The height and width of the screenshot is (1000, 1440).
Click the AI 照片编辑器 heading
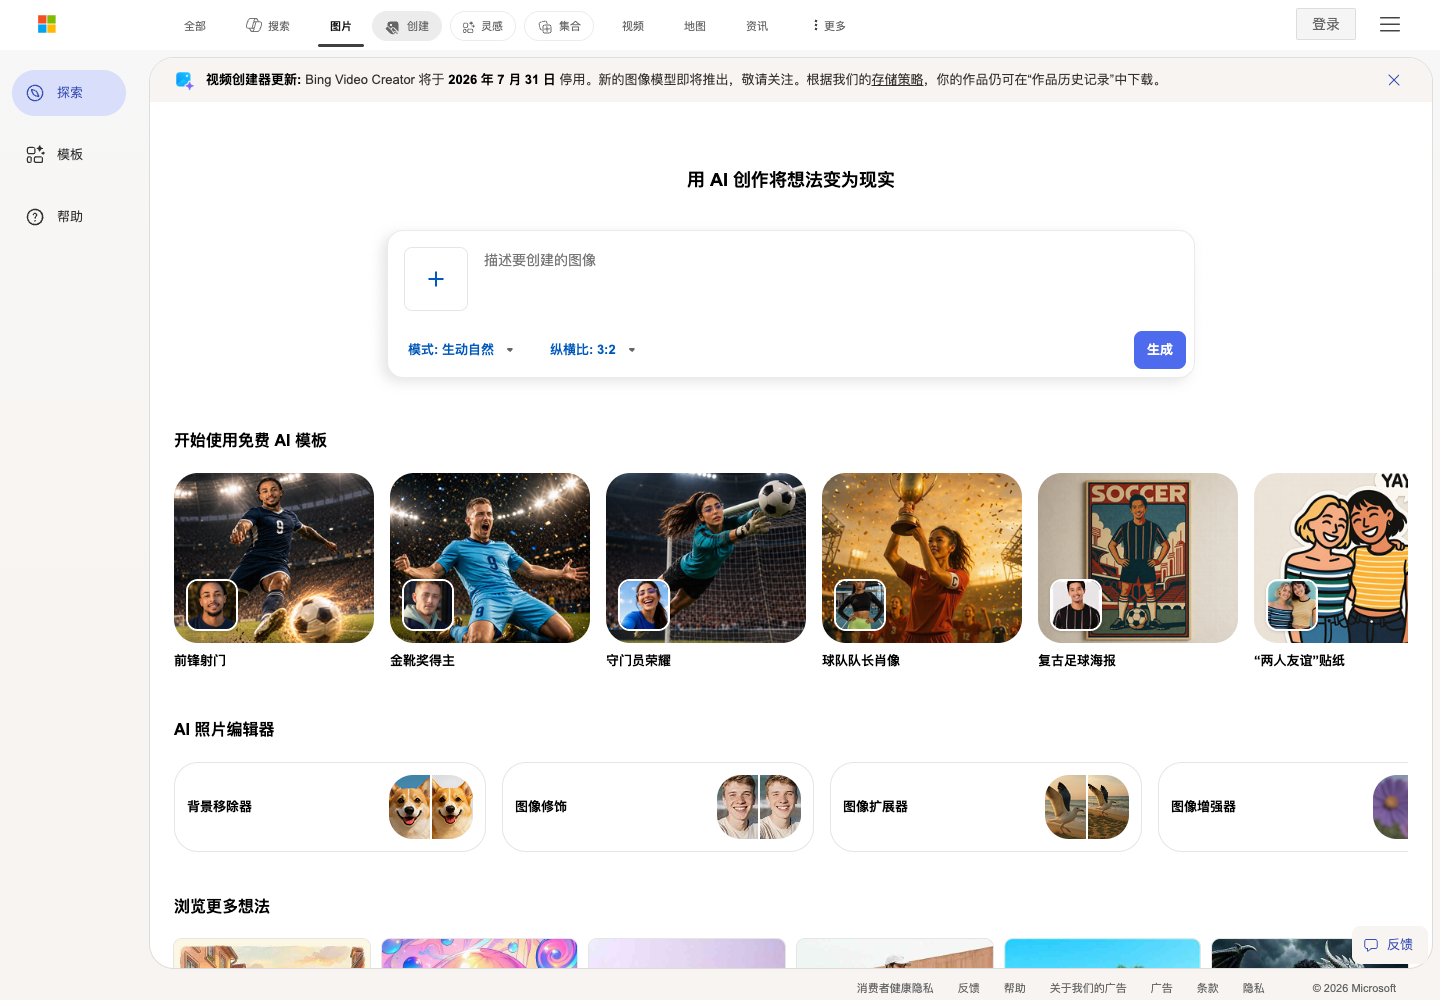[224, 730]
